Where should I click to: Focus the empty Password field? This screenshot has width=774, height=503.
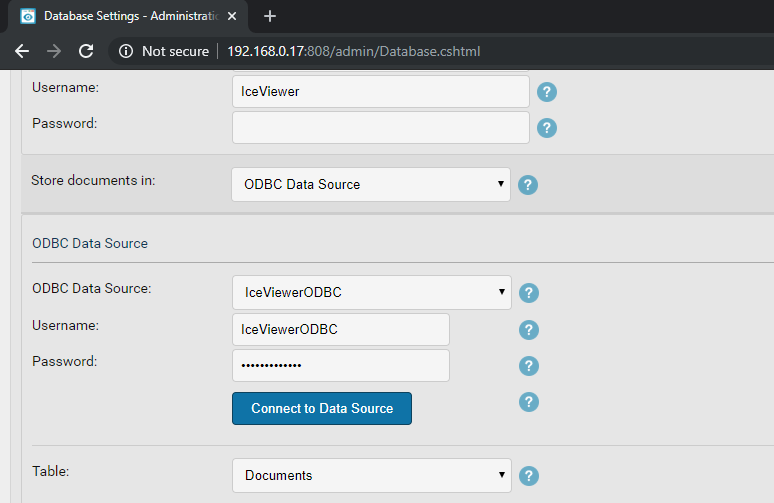coord(381,127)
